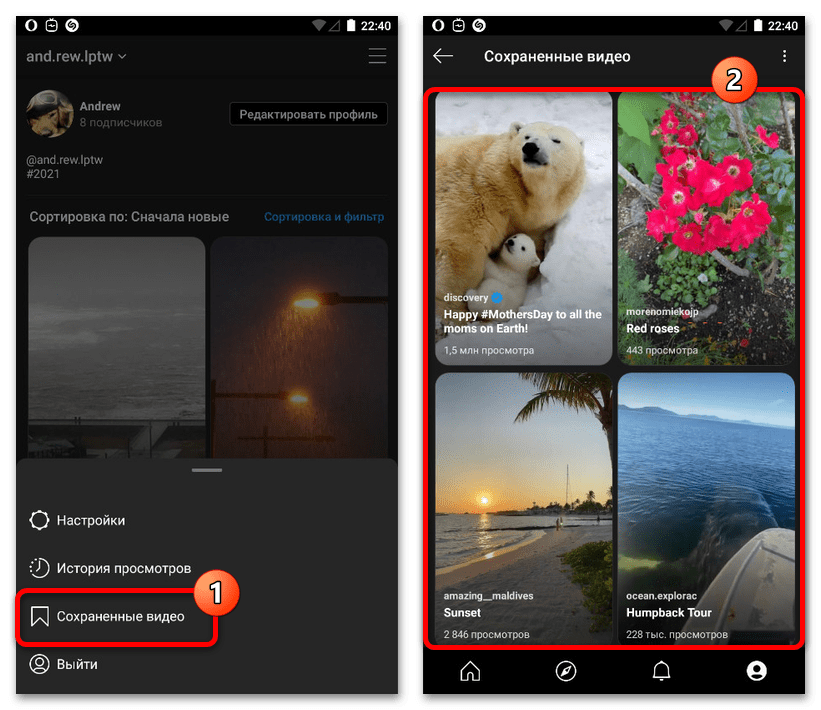Open Сортировка и фильтр options
The width and height of the screenshot is (821, 710).
tap(323, 217)
